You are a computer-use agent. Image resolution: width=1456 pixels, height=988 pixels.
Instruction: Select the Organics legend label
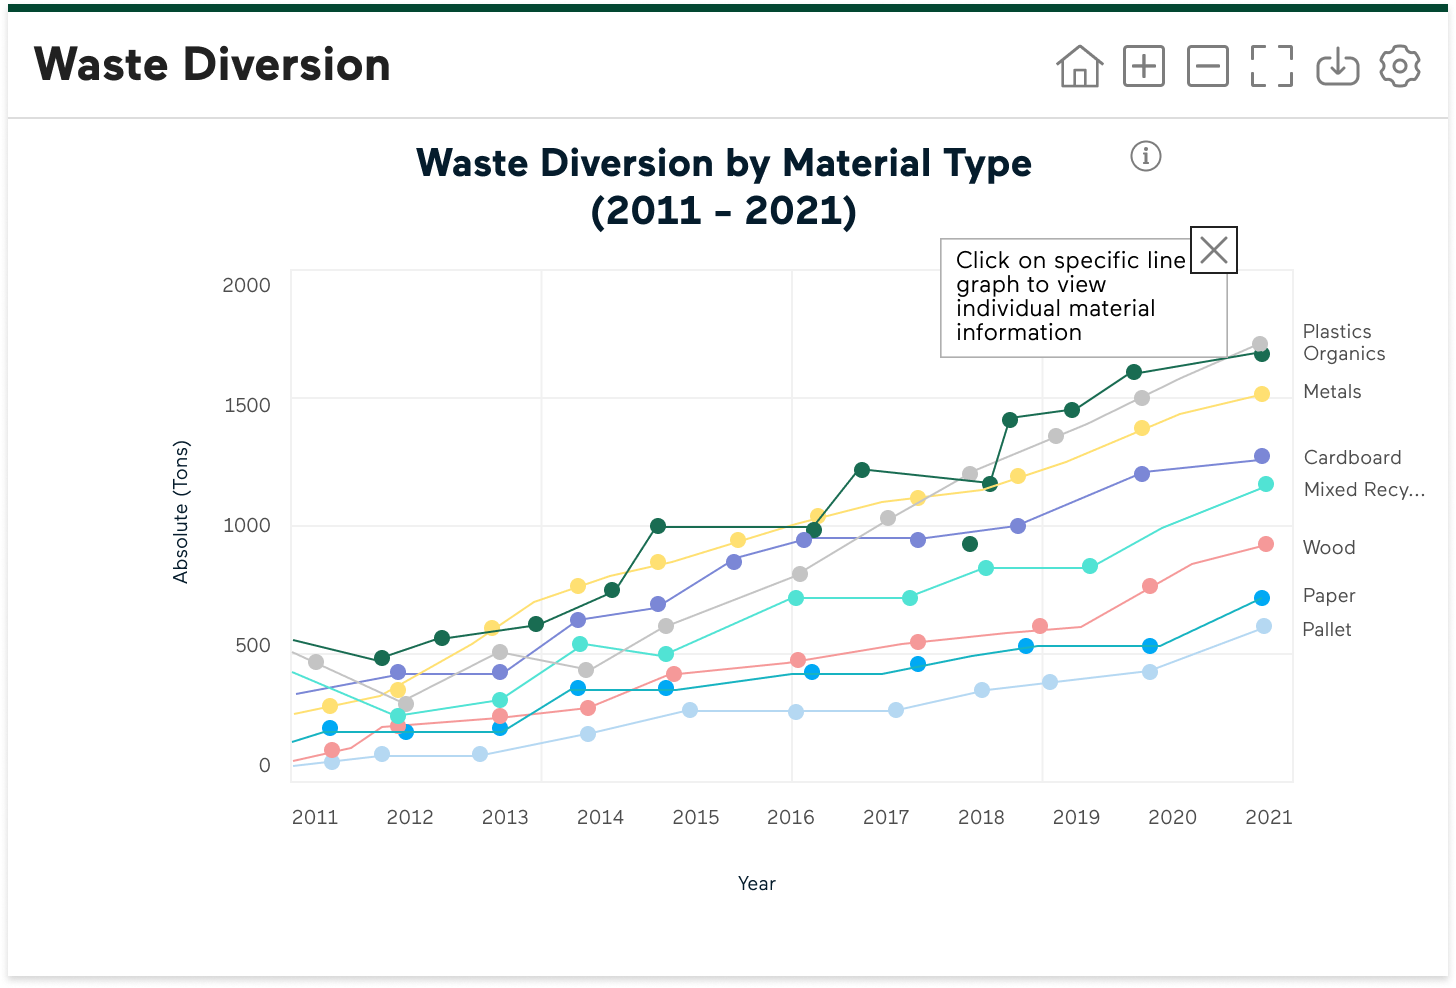(1344, 354)
